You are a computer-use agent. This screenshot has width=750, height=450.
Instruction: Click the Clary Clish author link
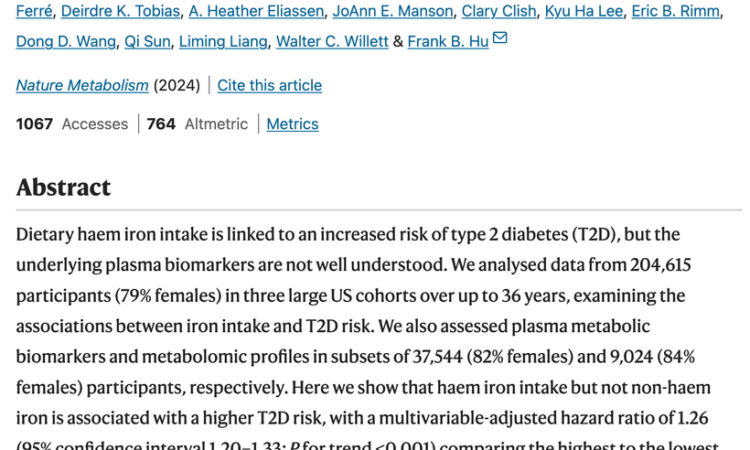(499, 11)
